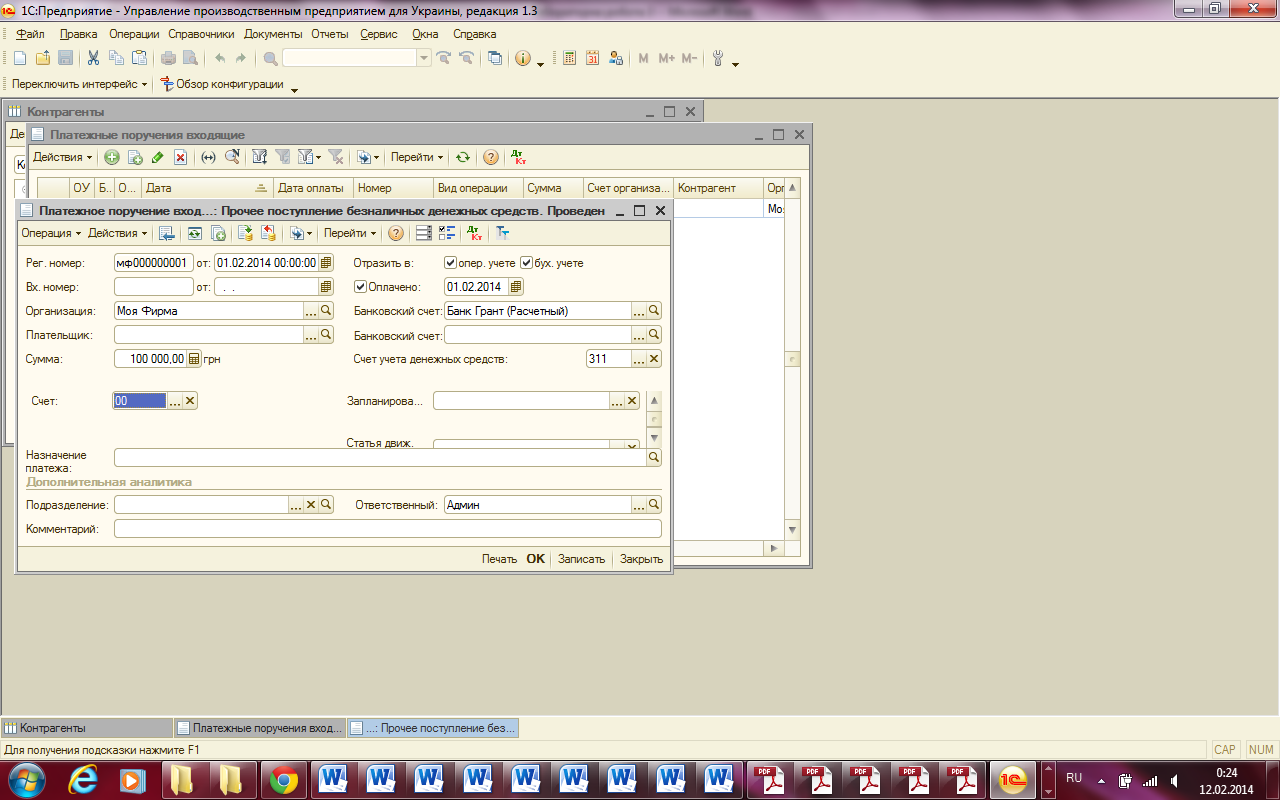
Task: Click the wrench settings icon in main toolbar
Action: tap(717, 59)
